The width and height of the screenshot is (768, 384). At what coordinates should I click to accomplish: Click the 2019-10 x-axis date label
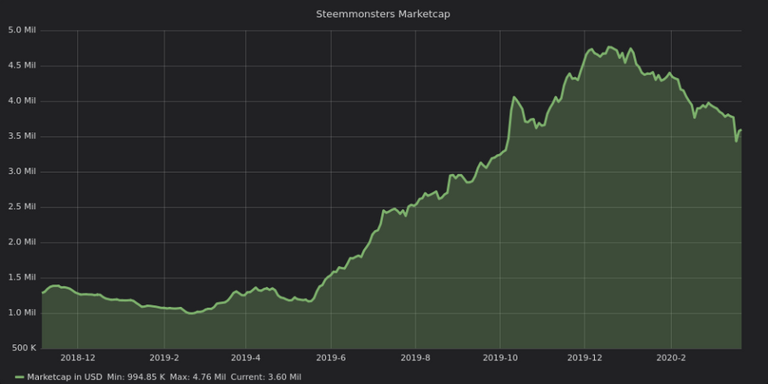[500, 358]
